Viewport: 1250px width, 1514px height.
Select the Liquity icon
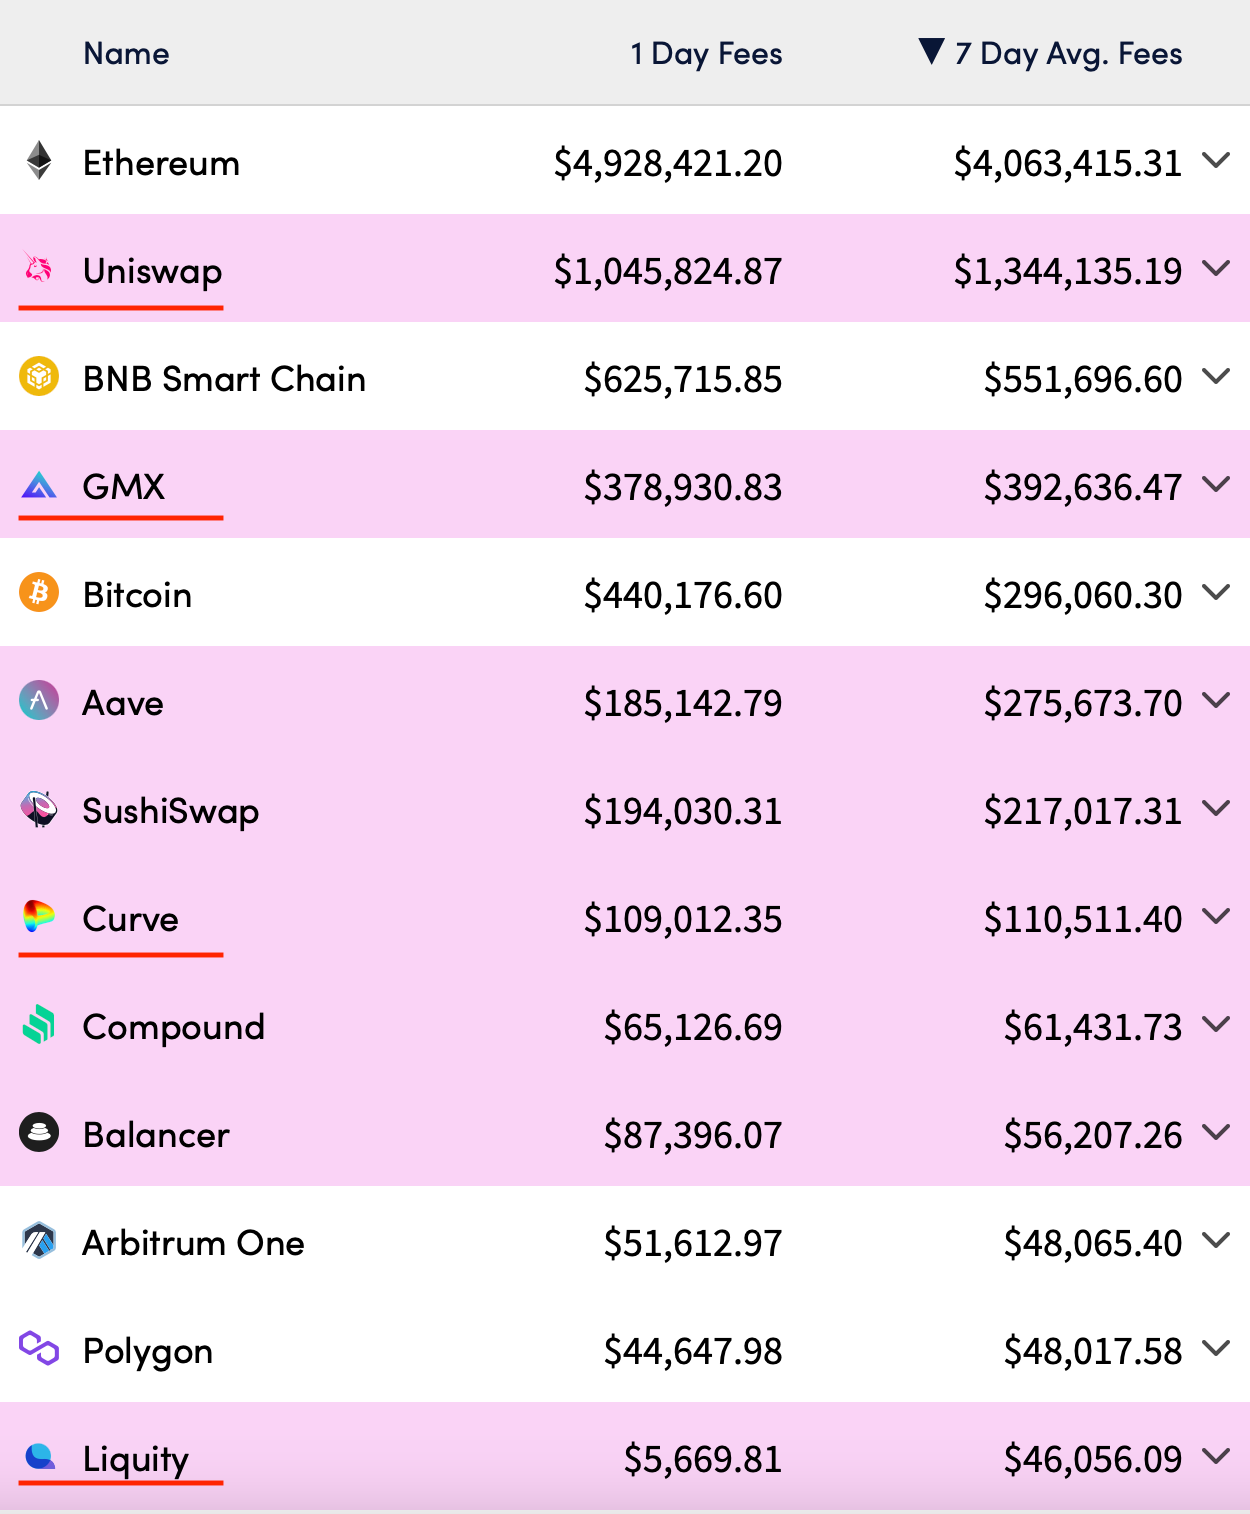click(x=40, y=1459)
